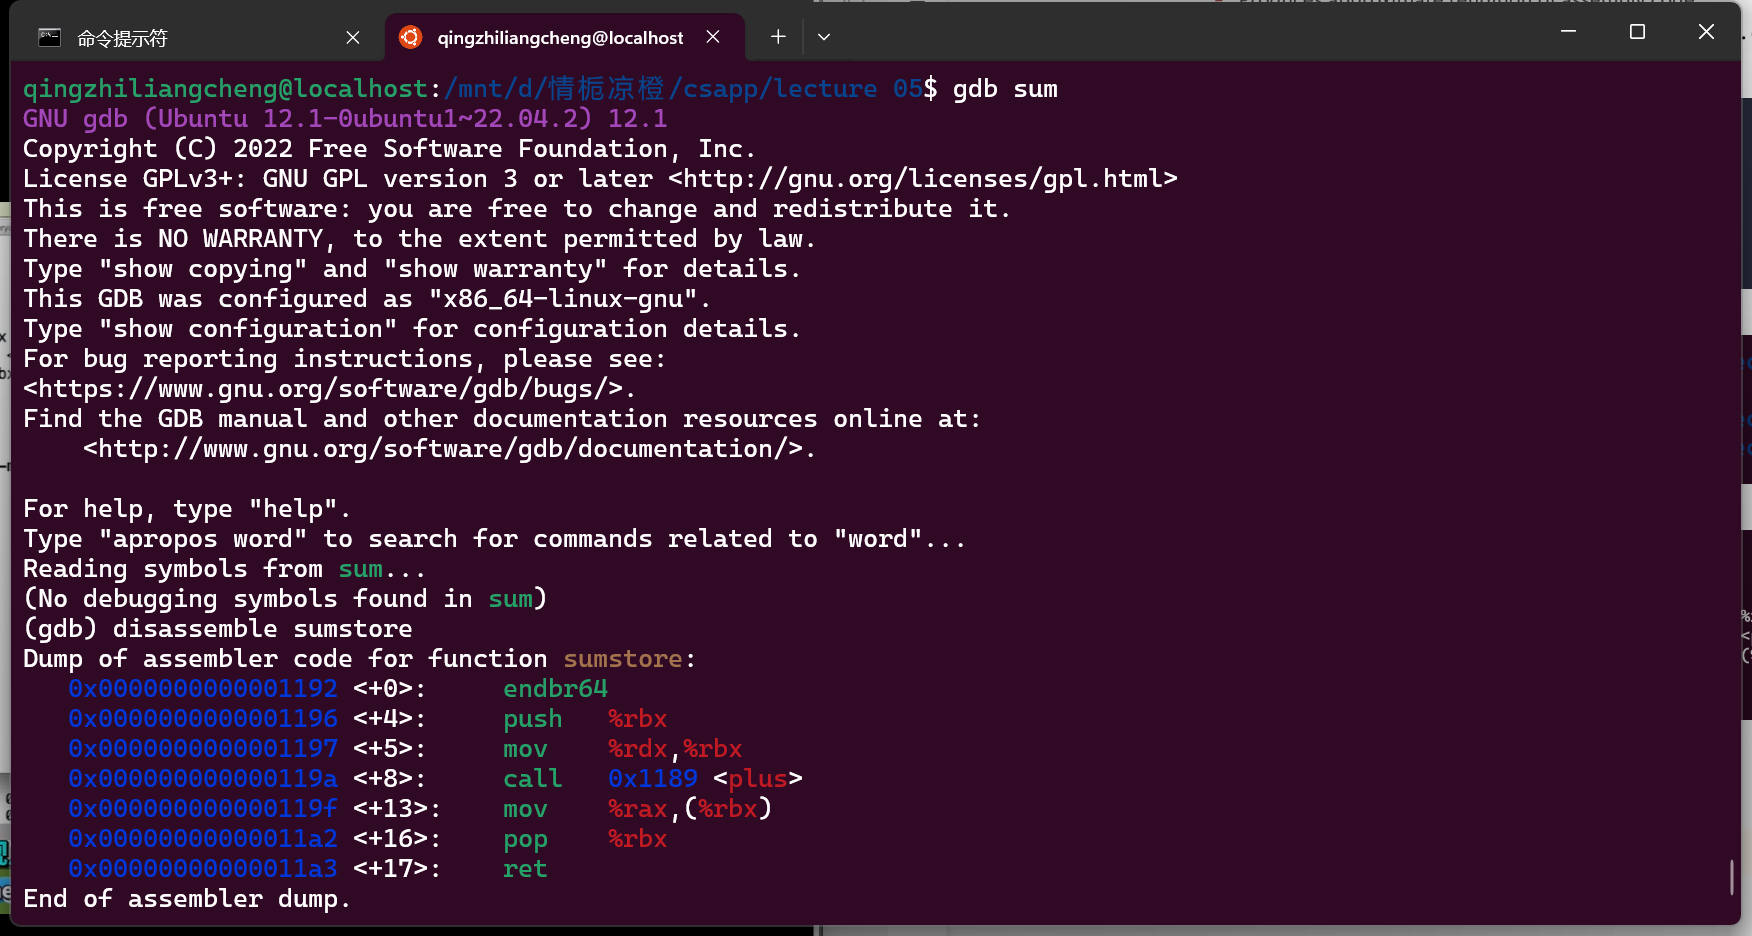The image size is (1752, 936).
Task: Click the endbr64 instruction text
Action: click(555, 689)
